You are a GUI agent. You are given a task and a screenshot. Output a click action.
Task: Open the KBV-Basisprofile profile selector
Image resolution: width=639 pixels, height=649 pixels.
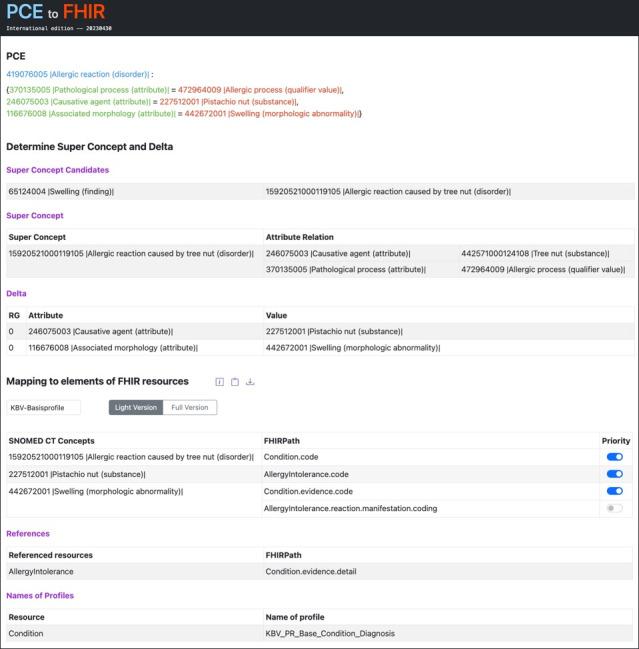[x=43, y=408]
